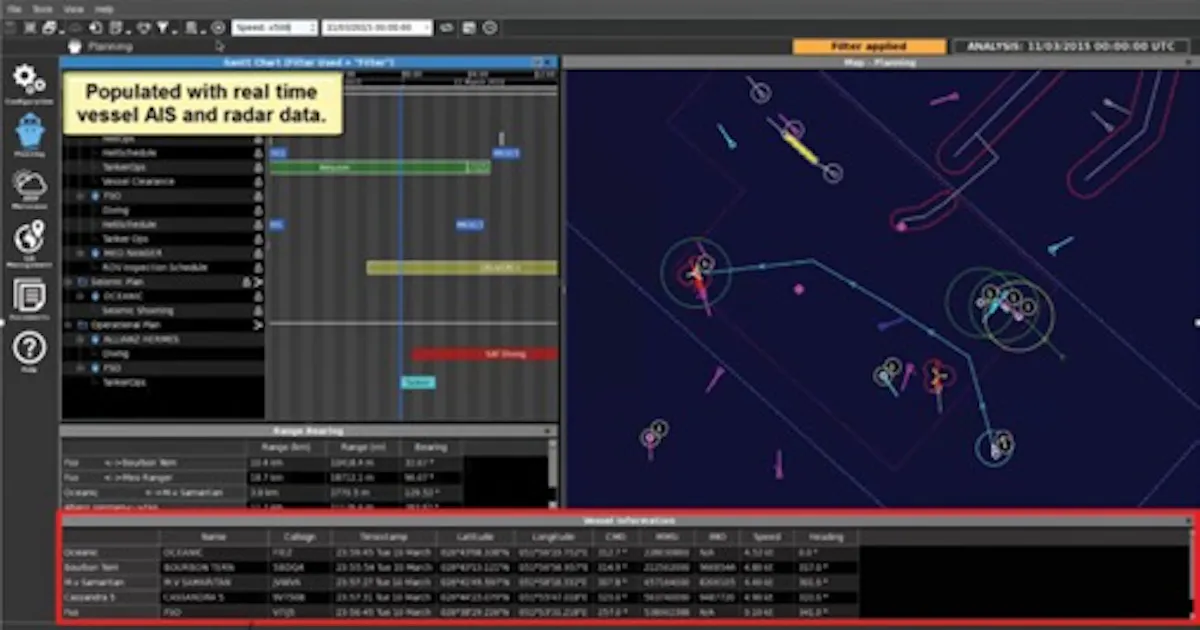Click the orange Filter applied button
1200x630 pixels.
pyautogui.click(x=869, y=46)
